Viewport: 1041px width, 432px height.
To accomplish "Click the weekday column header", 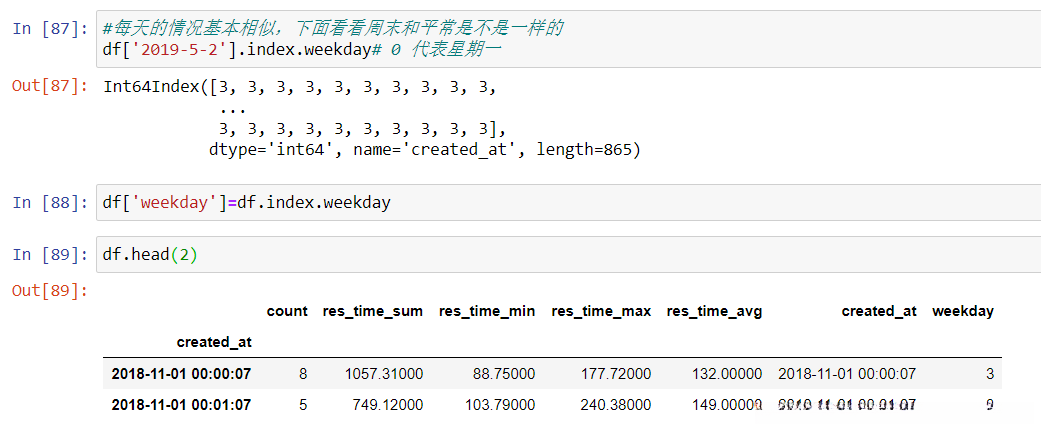I will (x=962, y=311).
